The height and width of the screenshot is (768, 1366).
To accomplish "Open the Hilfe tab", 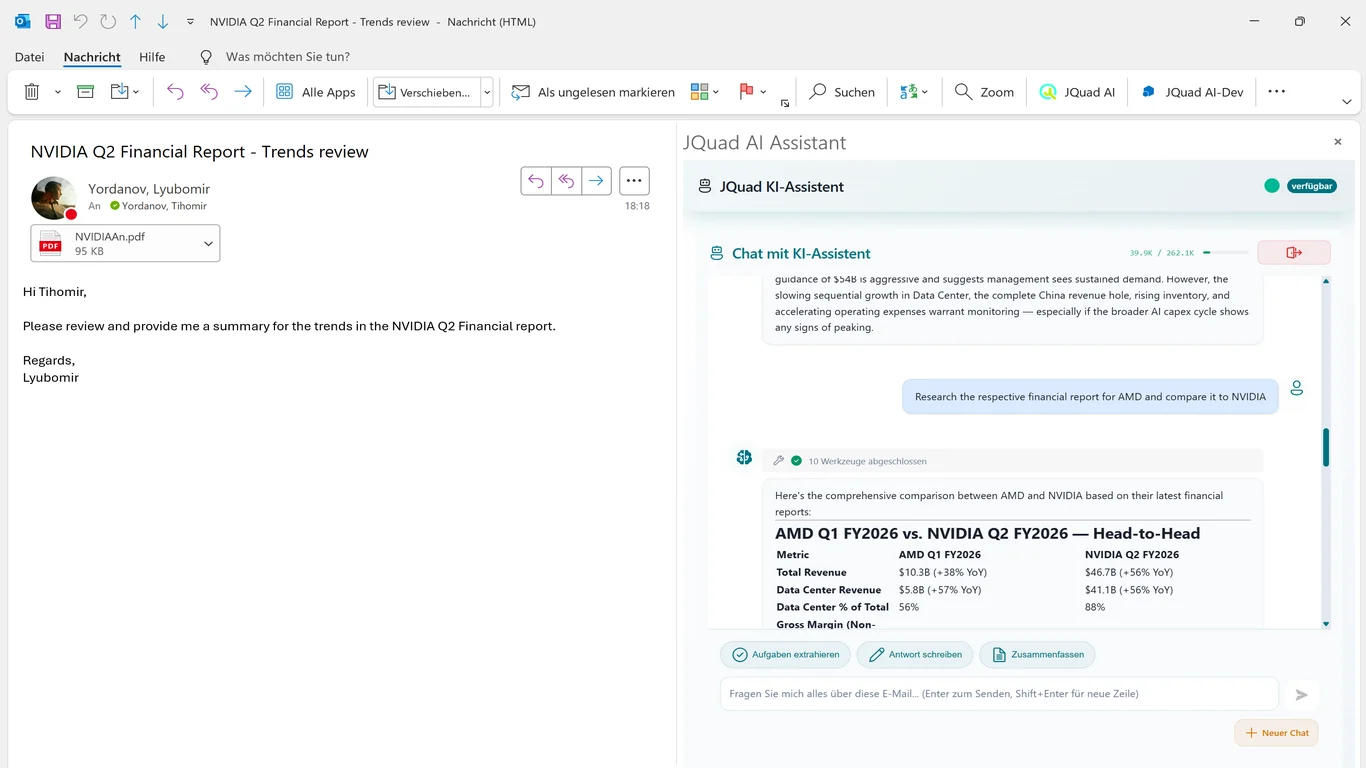I will [152, 57].
